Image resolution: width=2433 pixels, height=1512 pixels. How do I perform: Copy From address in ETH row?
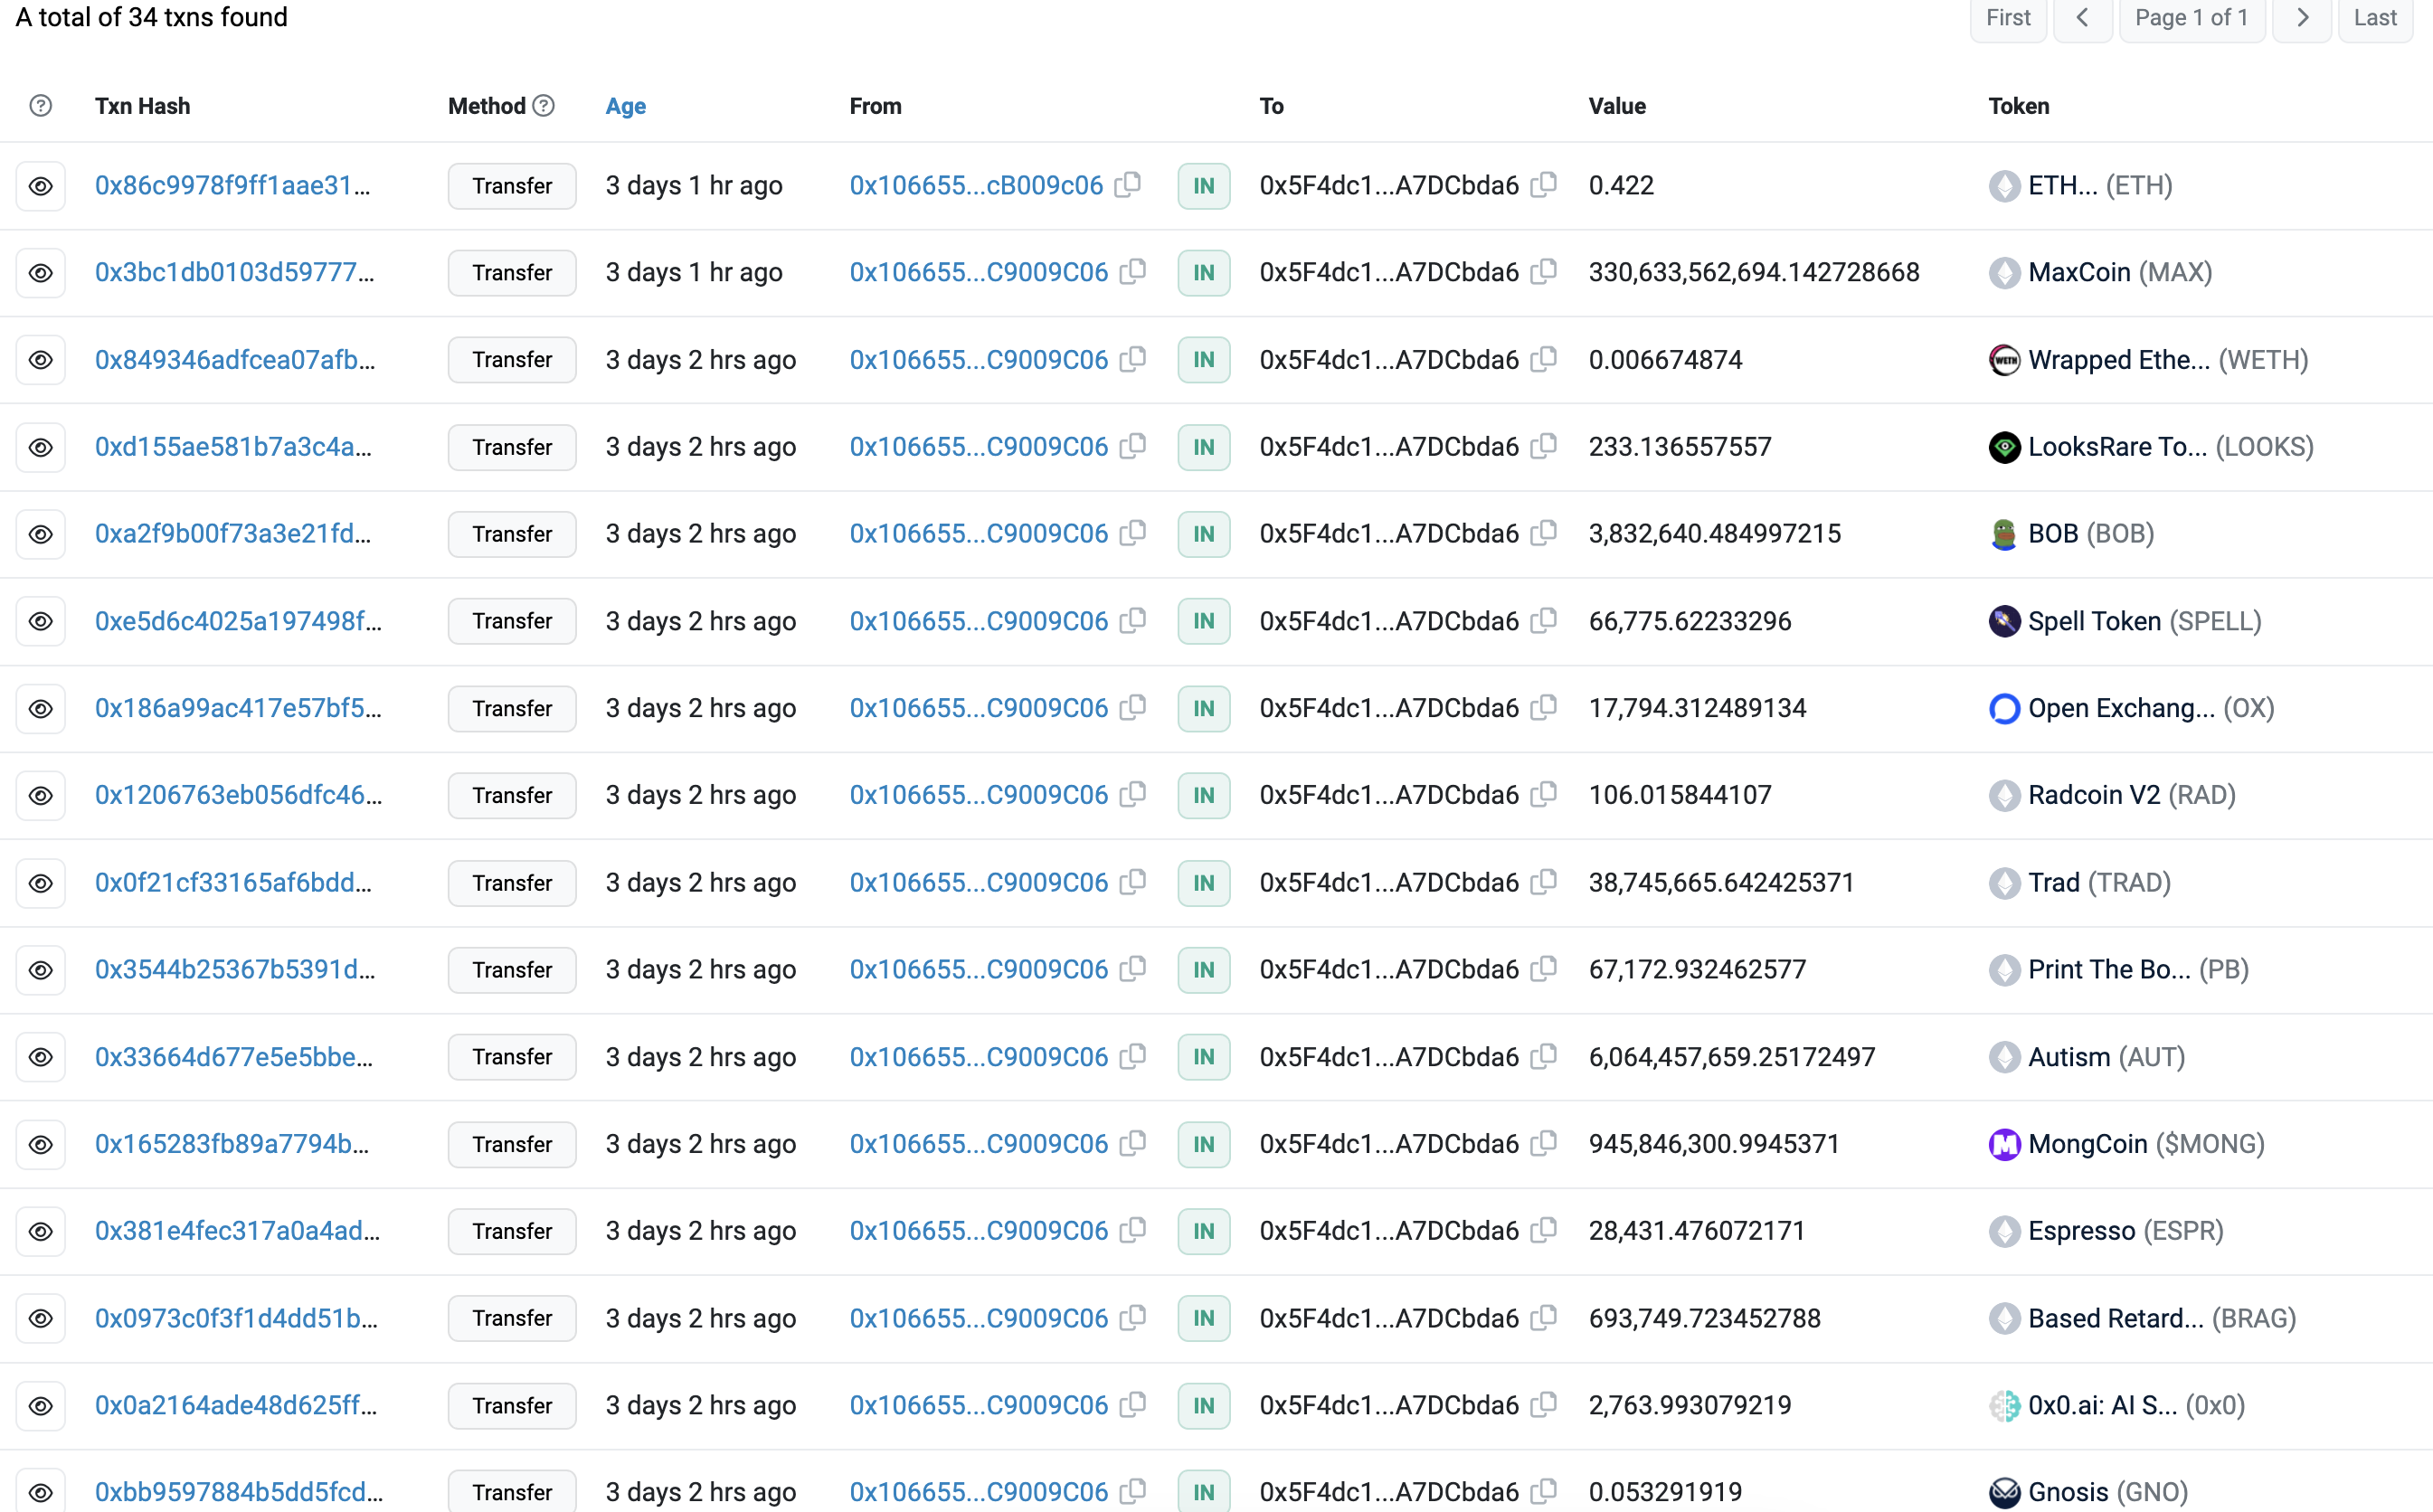(x=1128, y=185)
